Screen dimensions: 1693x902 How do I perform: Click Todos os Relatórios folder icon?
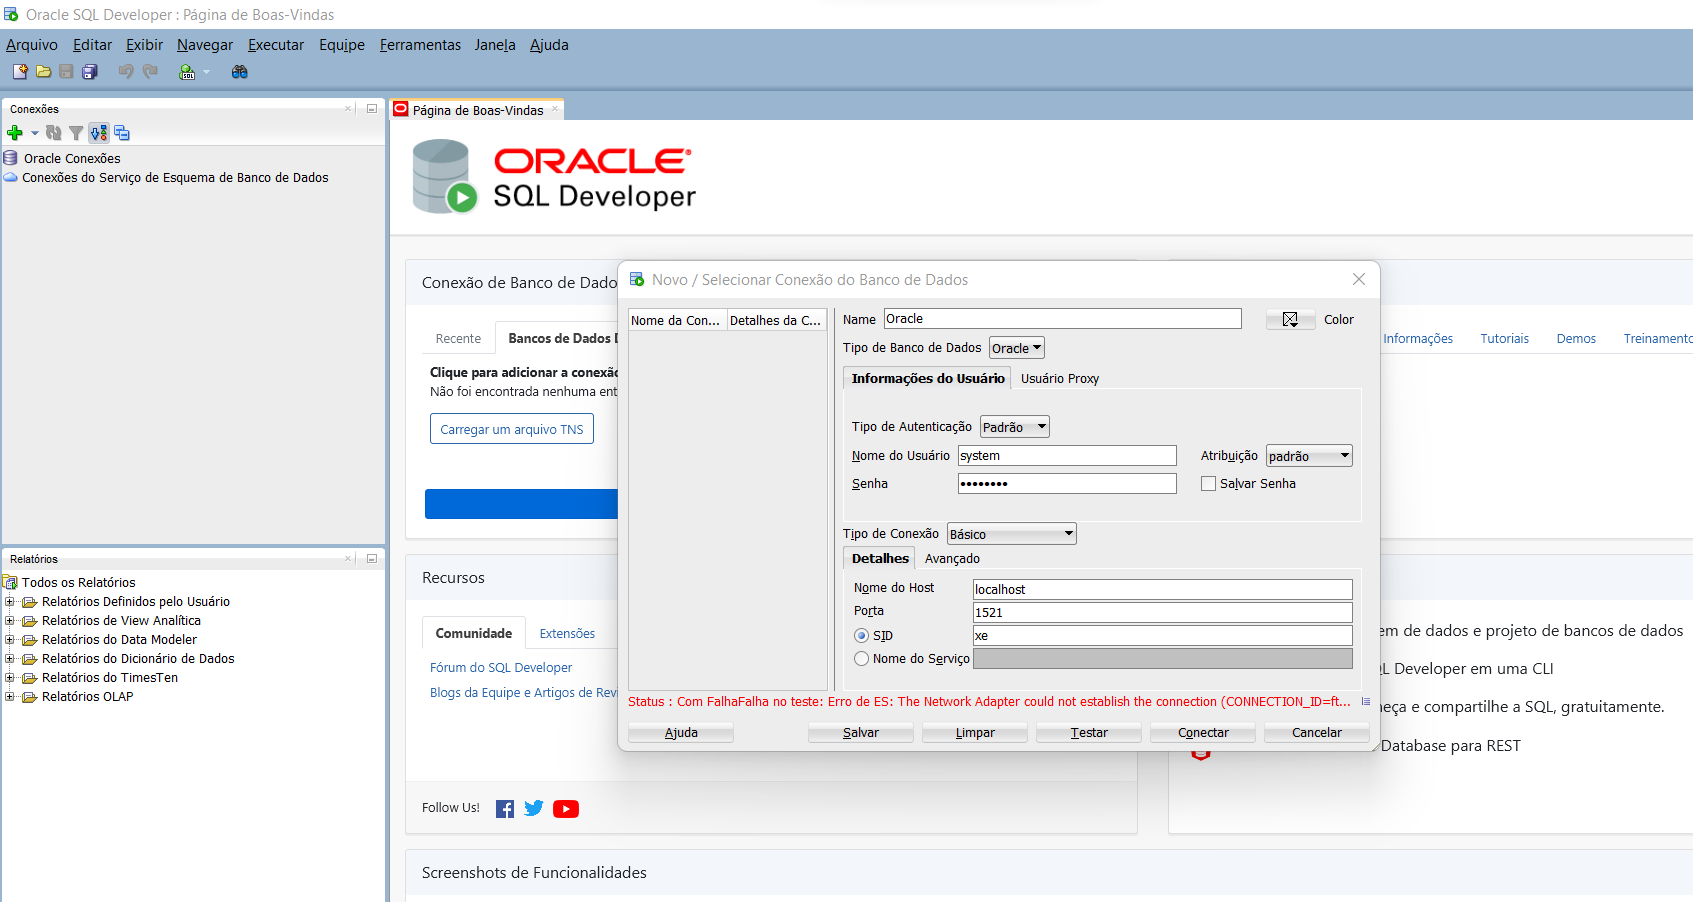tap(11, 582)
